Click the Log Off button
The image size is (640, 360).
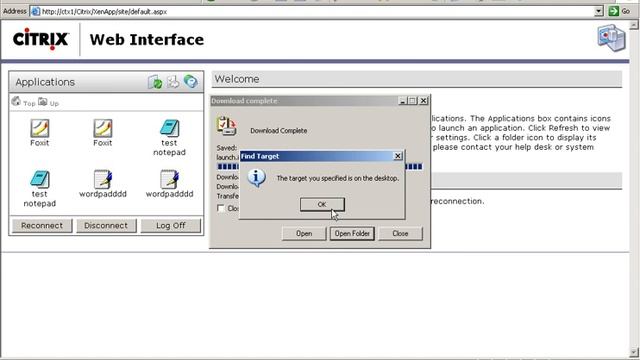pyautogui.click(x=171, y=225)
